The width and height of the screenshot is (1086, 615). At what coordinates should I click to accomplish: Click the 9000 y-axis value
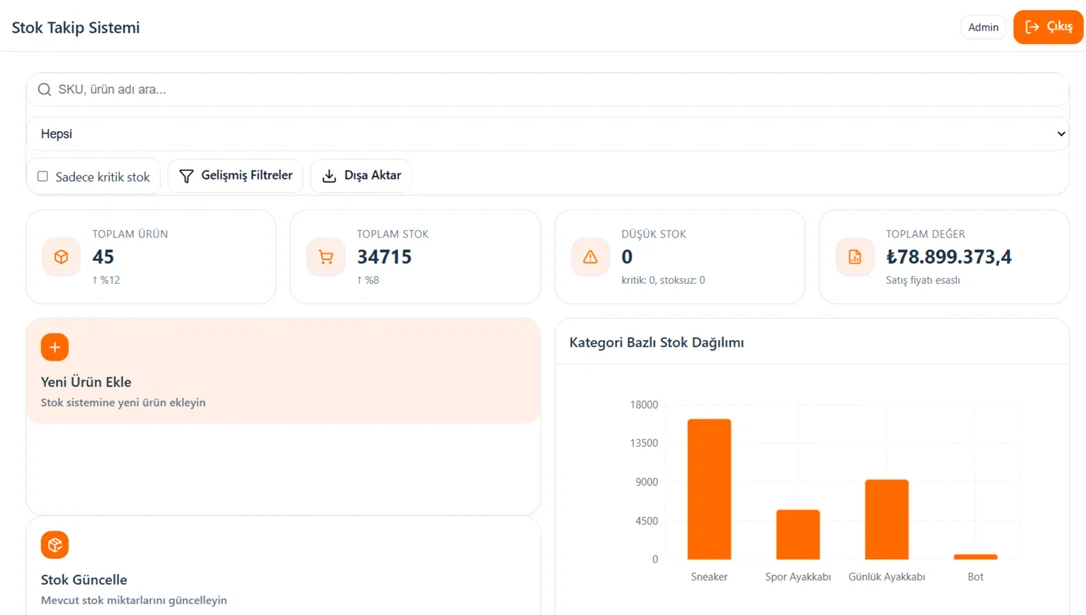647,482
